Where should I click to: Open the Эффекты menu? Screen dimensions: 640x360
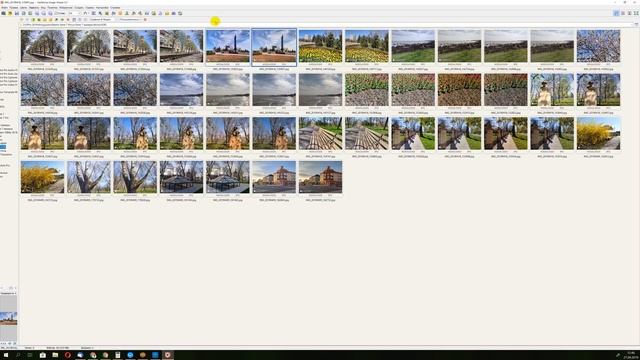34,8
